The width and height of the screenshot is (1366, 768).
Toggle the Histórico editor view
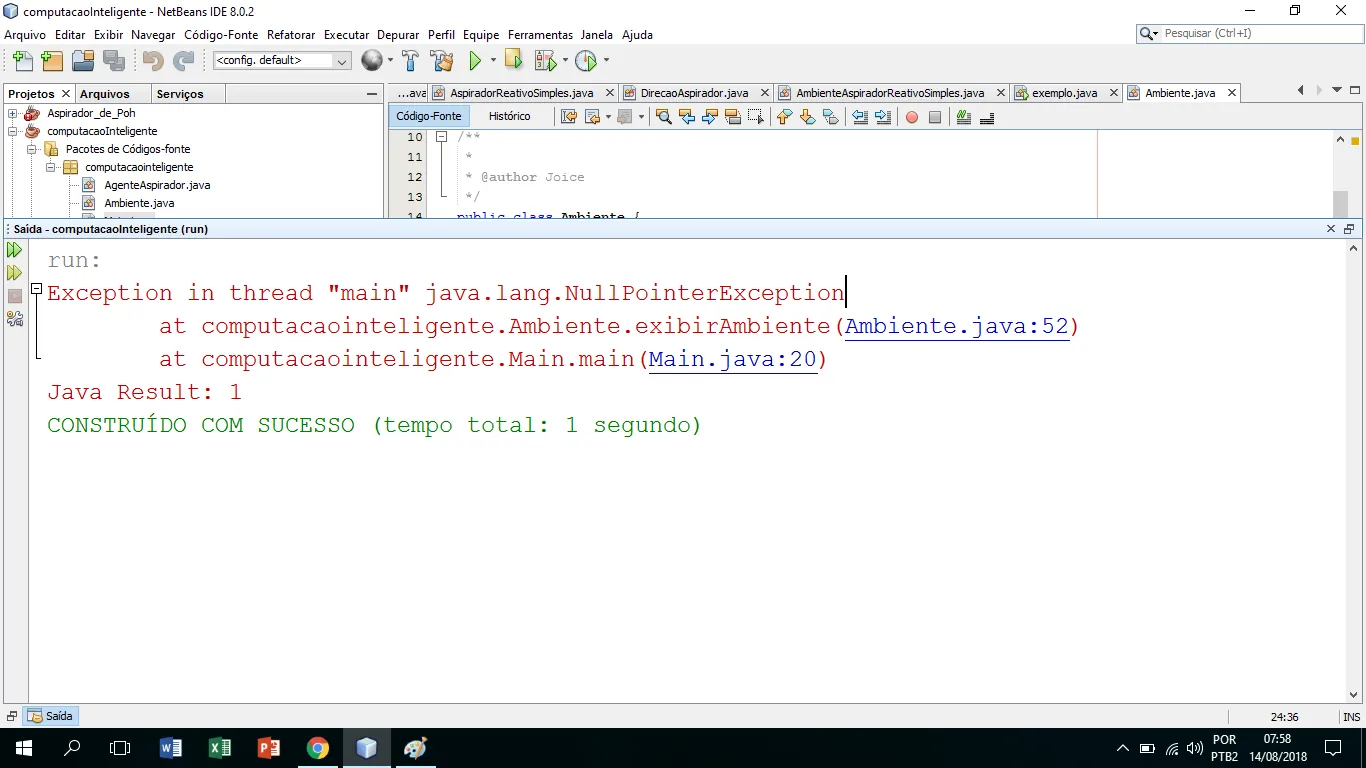point(509,116)
